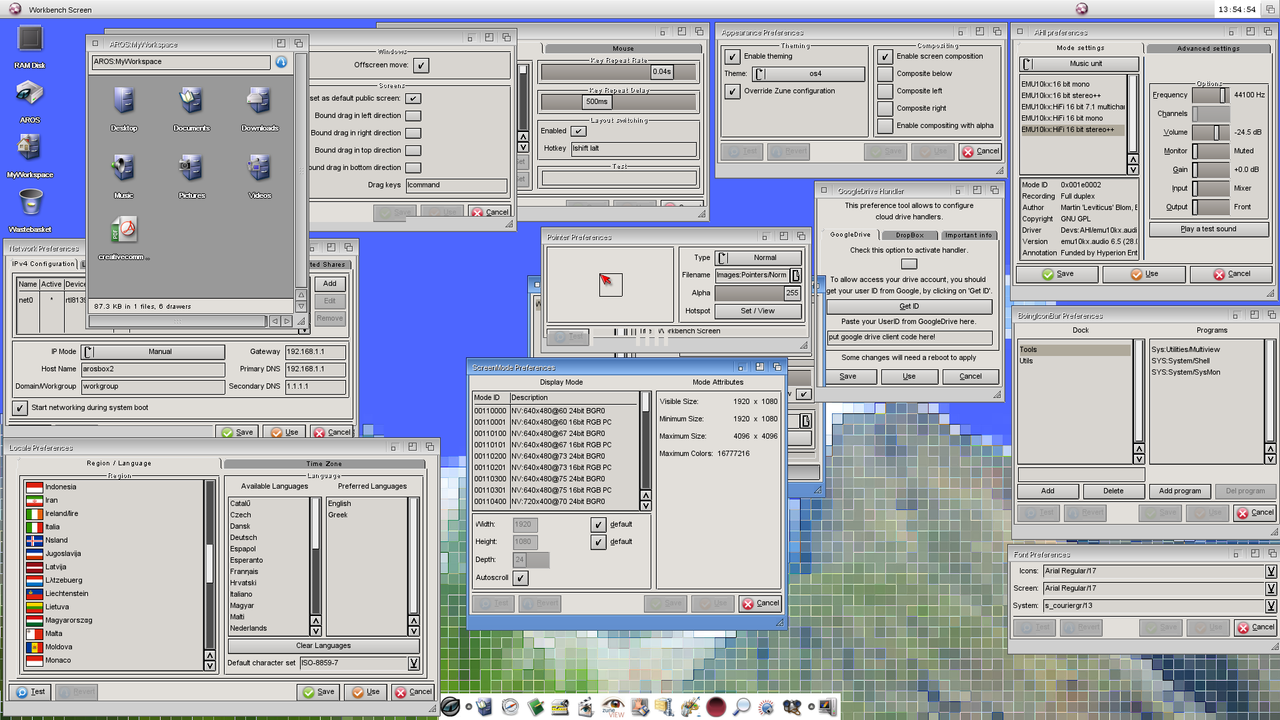Open the AROS drive icon on desktop
Viewport: 1280px width, 720px height.
[x=30, y=93]
